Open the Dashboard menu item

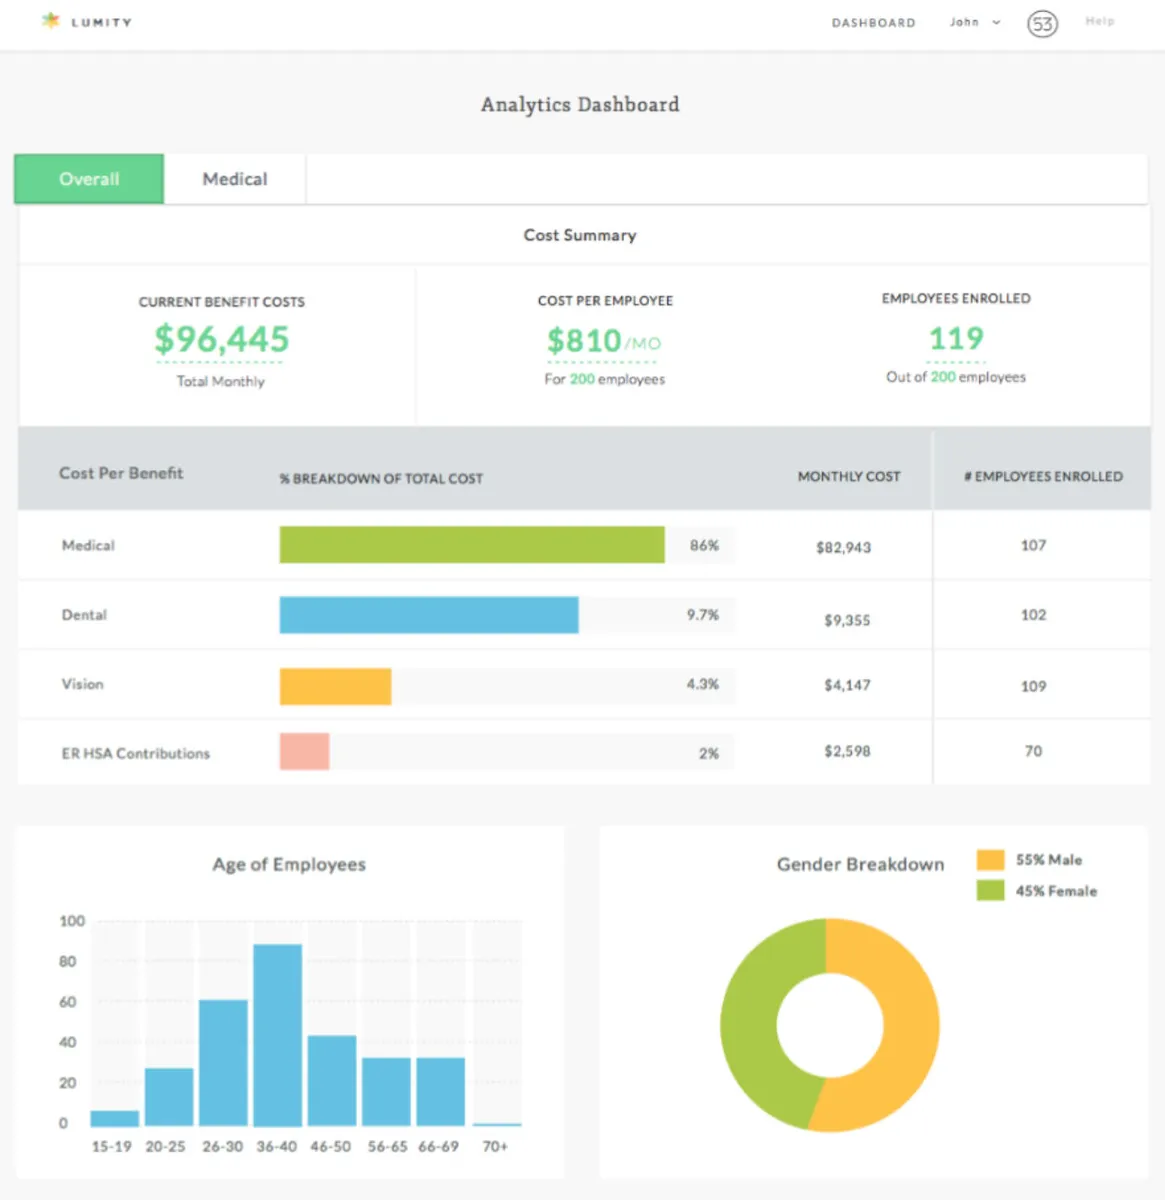(873, 23)
